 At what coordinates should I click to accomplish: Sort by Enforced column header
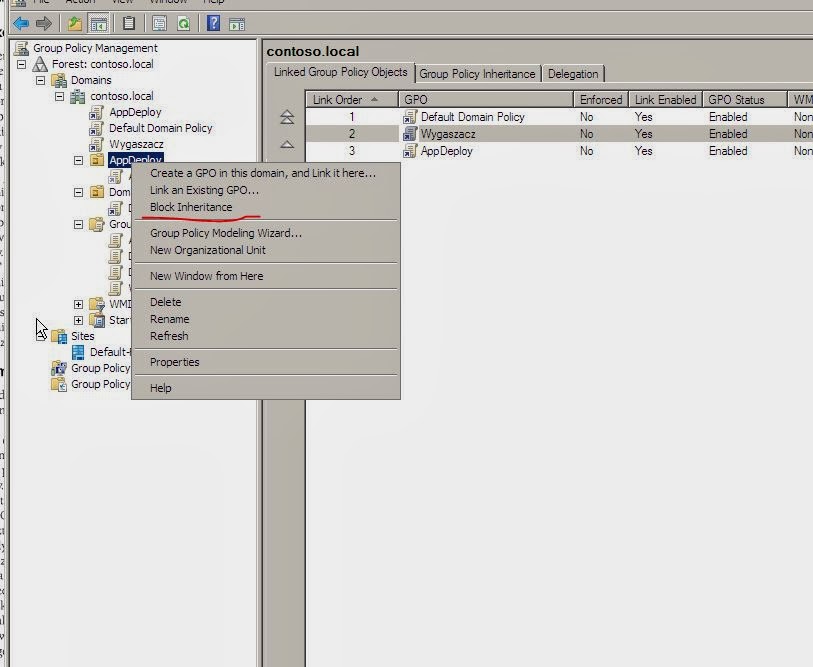(601, 100)
